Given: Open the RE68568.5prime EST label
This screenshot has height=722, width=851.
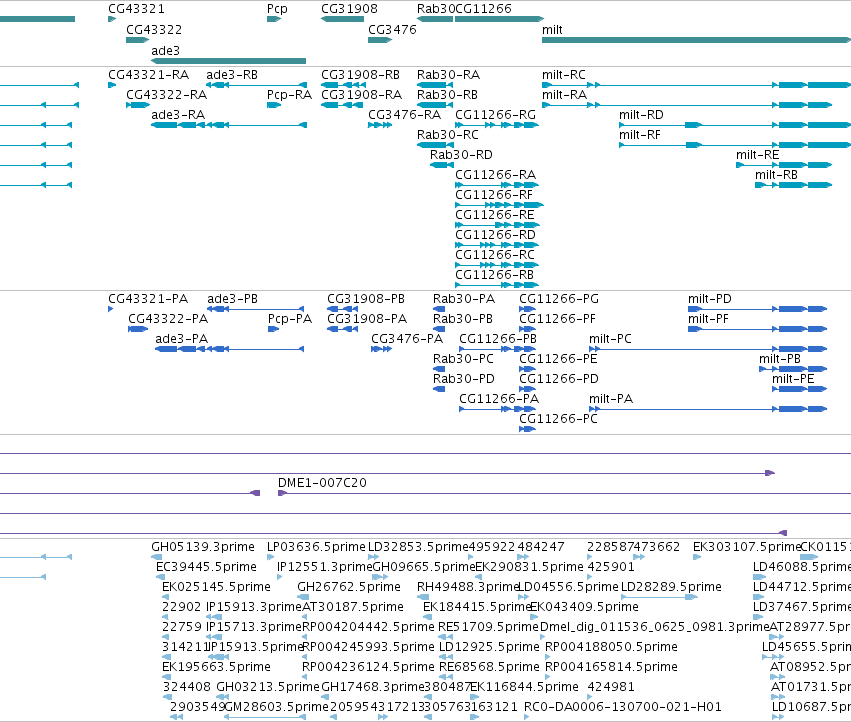Looking at the screenshot, I should pyautogui.click(x=489, y=667).
